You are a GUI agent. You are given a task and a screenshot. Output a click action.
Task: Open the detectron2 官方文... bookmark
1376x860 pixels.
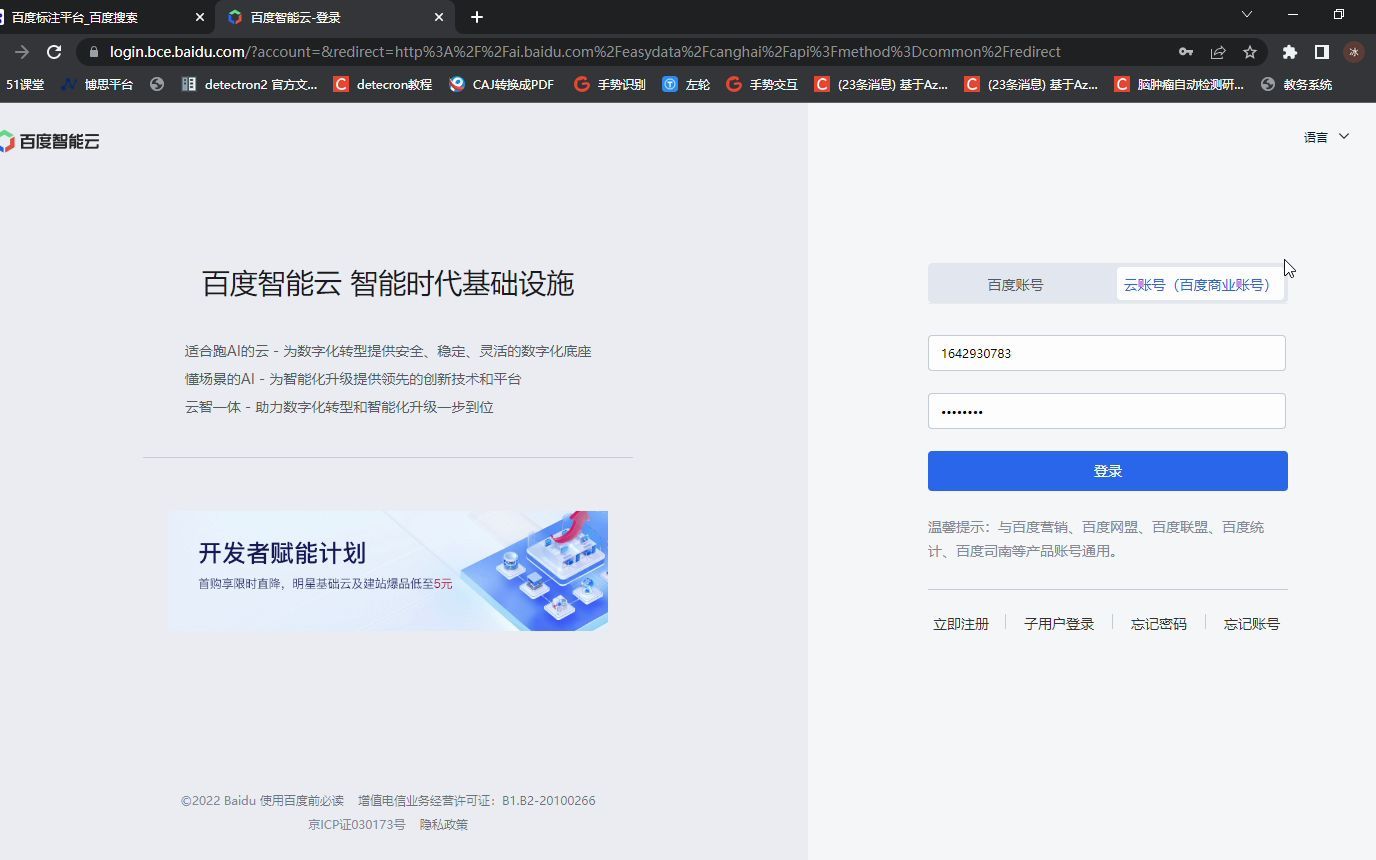249,85
